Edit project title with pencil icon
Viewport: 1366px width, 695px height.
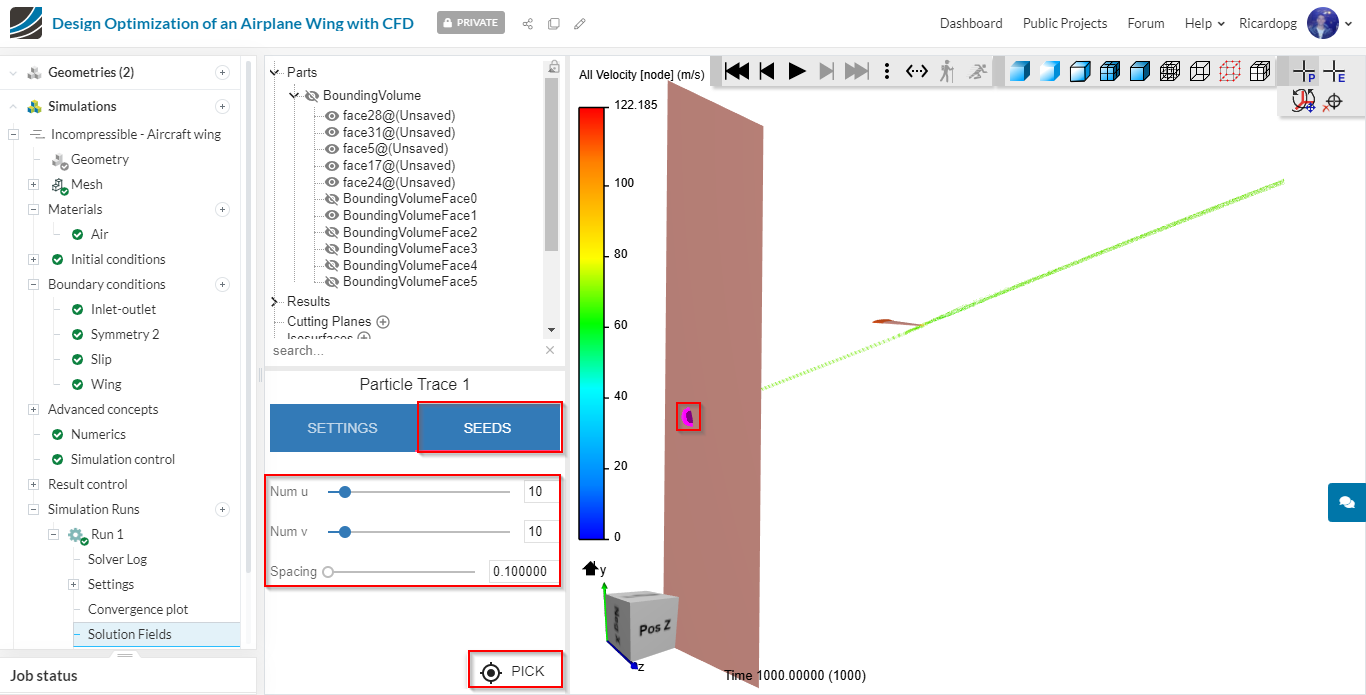click(x=580, y=23)
